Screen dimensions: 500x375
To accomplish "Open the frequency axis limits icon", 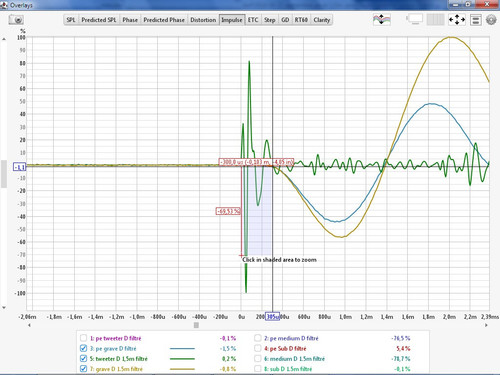I will click(x=435, y=20).
